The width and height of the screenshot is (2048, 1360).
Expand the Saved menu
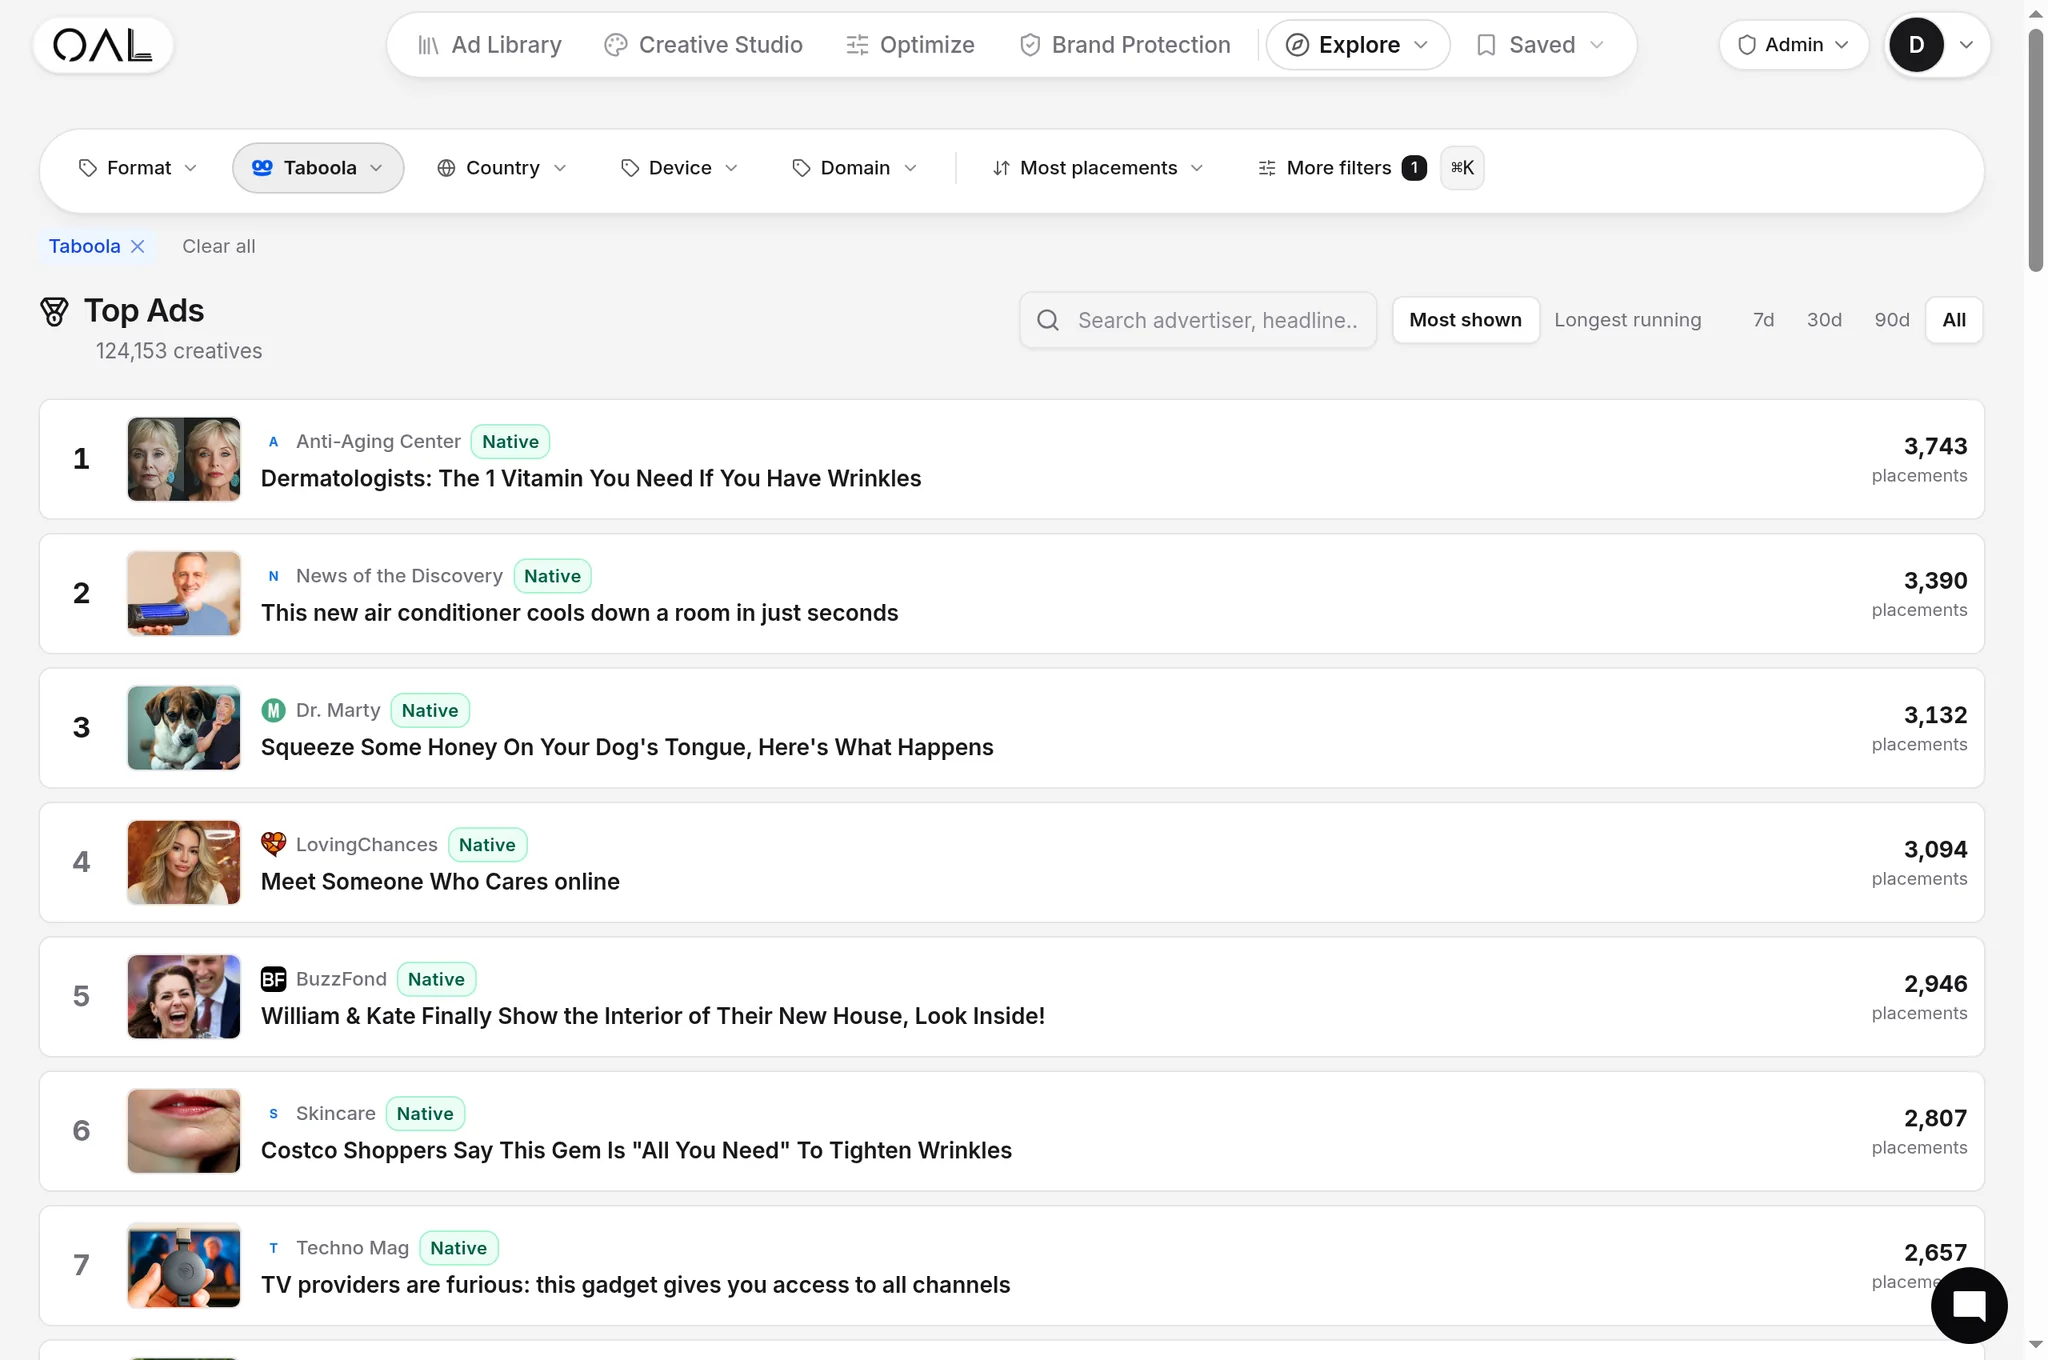coord(1540,45)
